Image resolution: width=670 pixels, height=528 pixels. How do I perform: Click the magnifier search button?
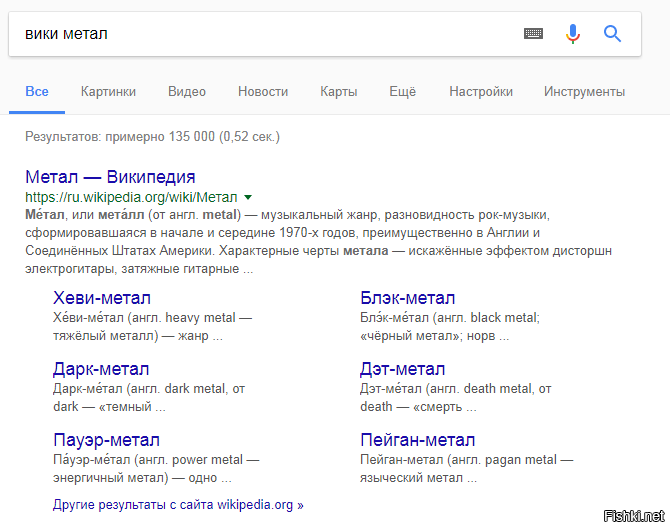(613, 34)
